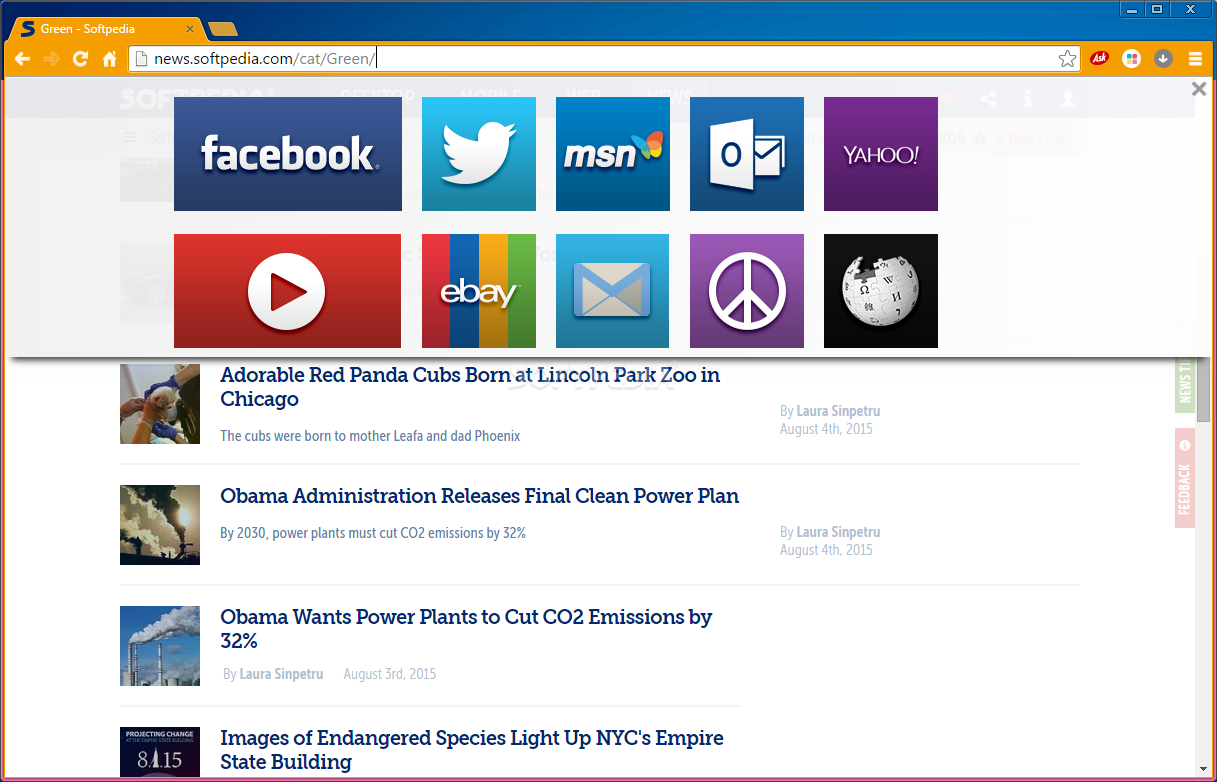Viewport: 1217px width, 782px height.
Task: Bookmark this page with the star
Action: click(x=1067, y=59)
